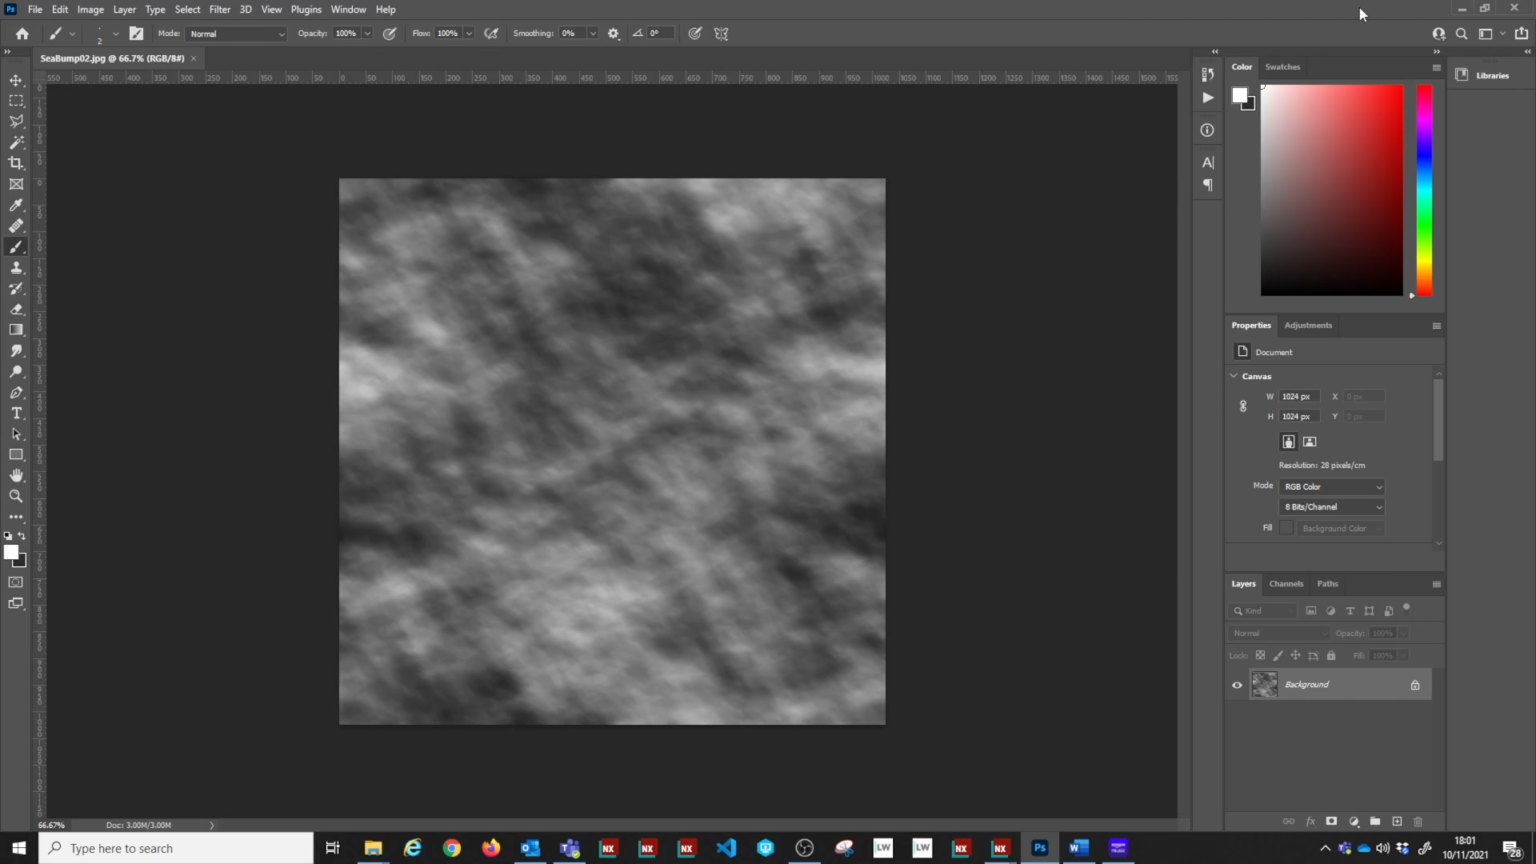The image size is (1536, 864).
Task: Open the Swatches panel
Action: pyautogui.click(x=1282, y=66)
